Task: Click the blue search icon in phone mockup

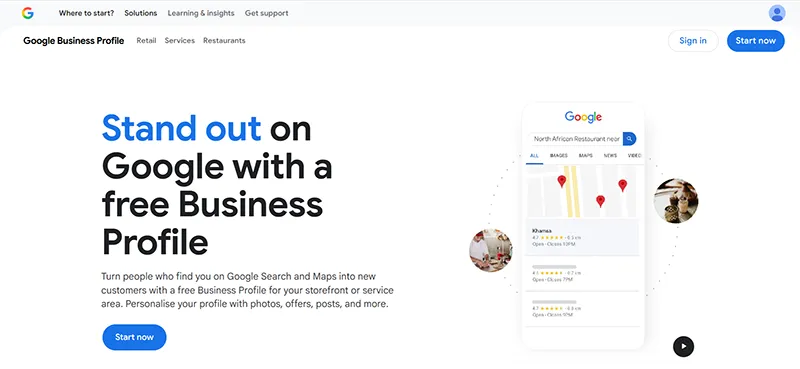Action: click(630, 138)
